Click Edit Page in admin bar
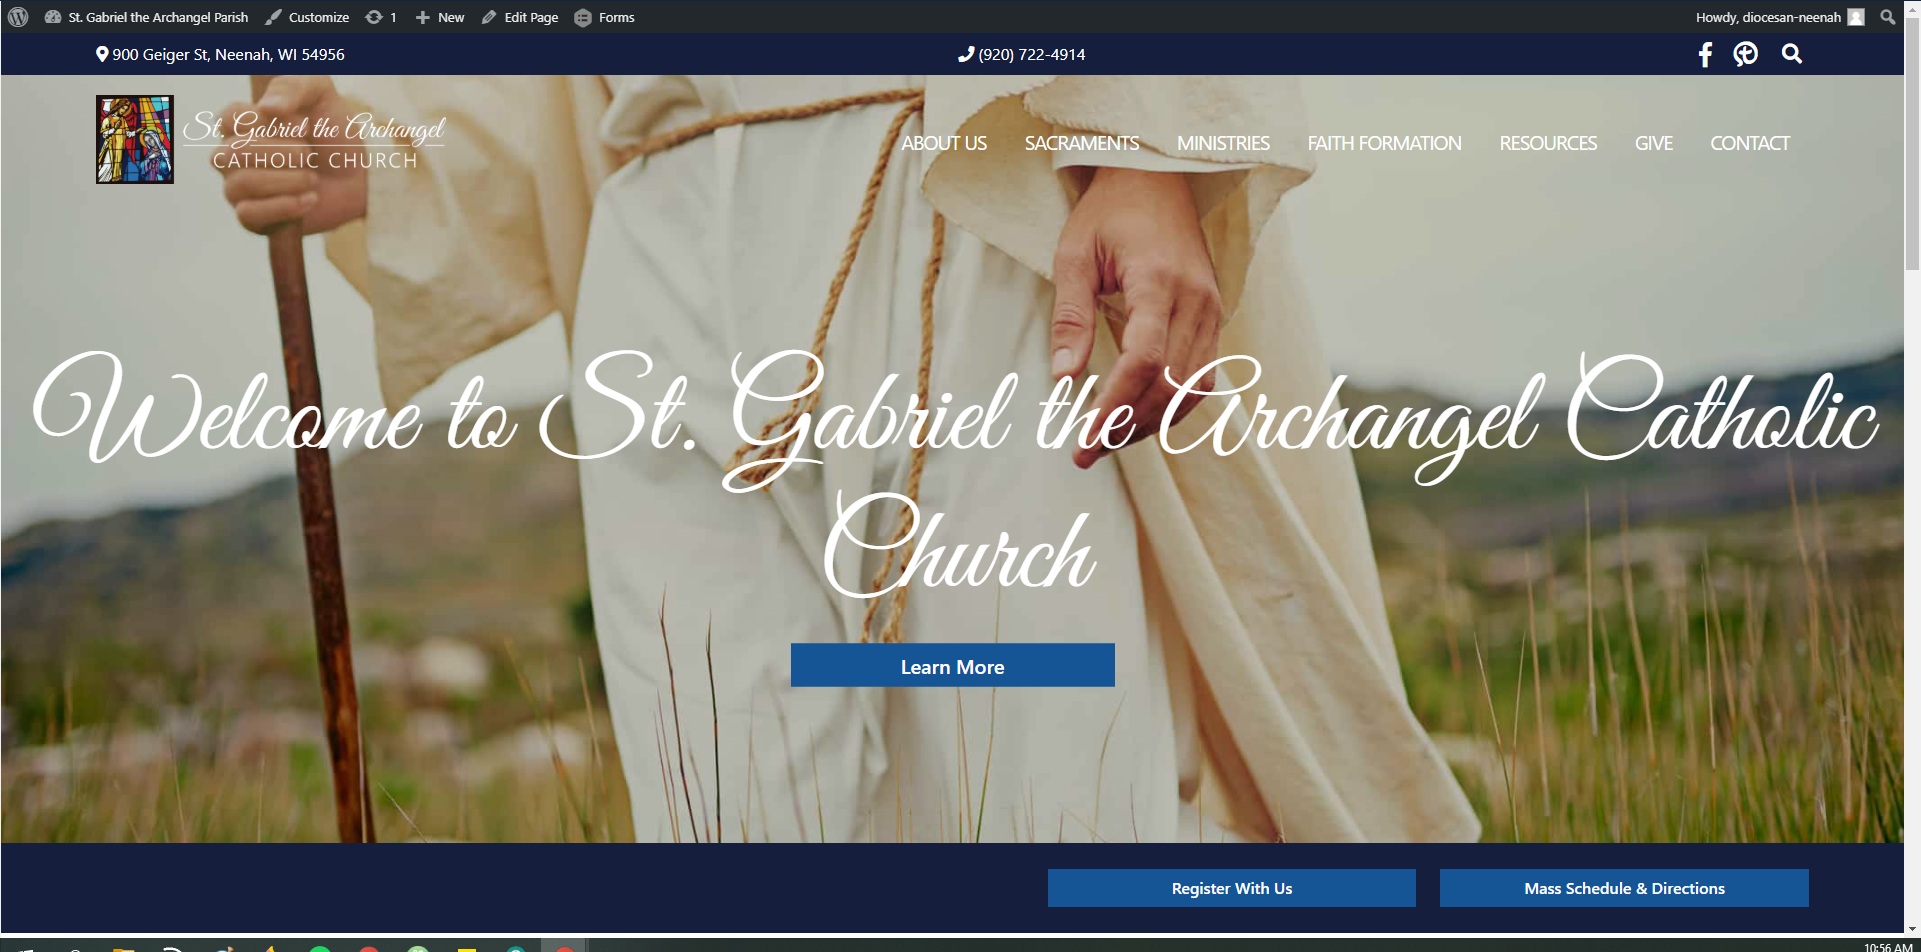 [x=530, y=17]
